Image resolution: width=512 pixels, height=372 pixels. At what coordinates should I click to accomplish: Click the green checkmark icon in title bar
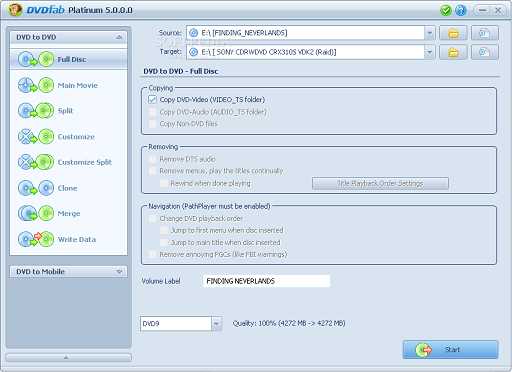(445, 10)
